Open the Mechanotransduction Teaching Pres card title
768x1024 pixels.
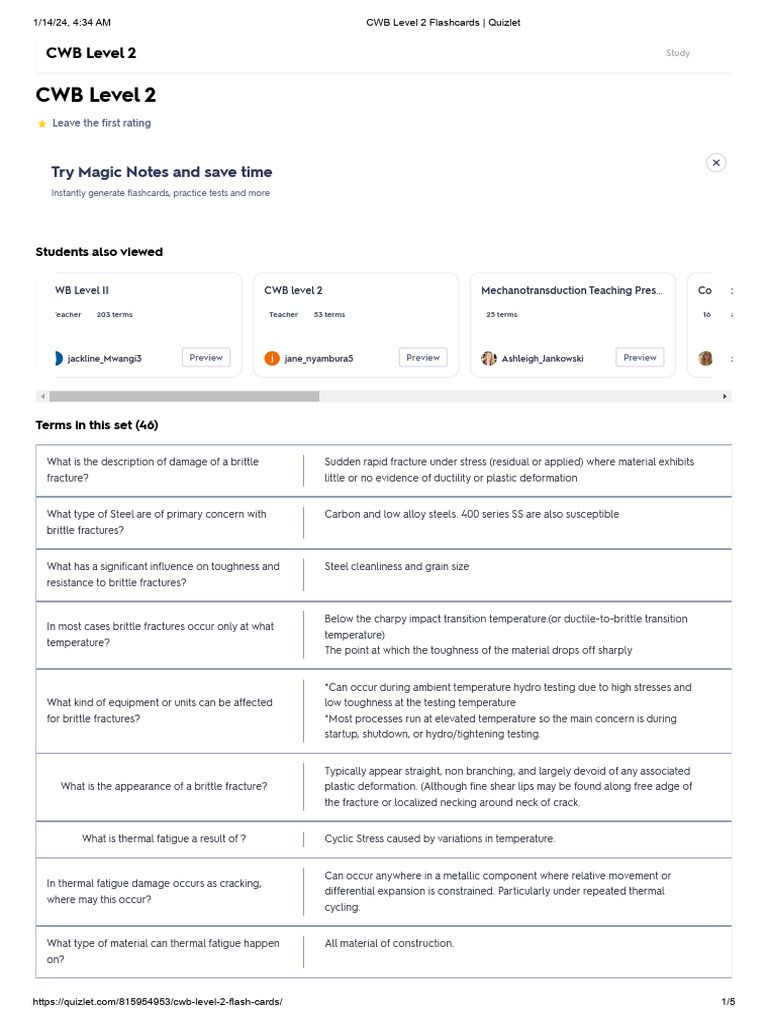571,290
